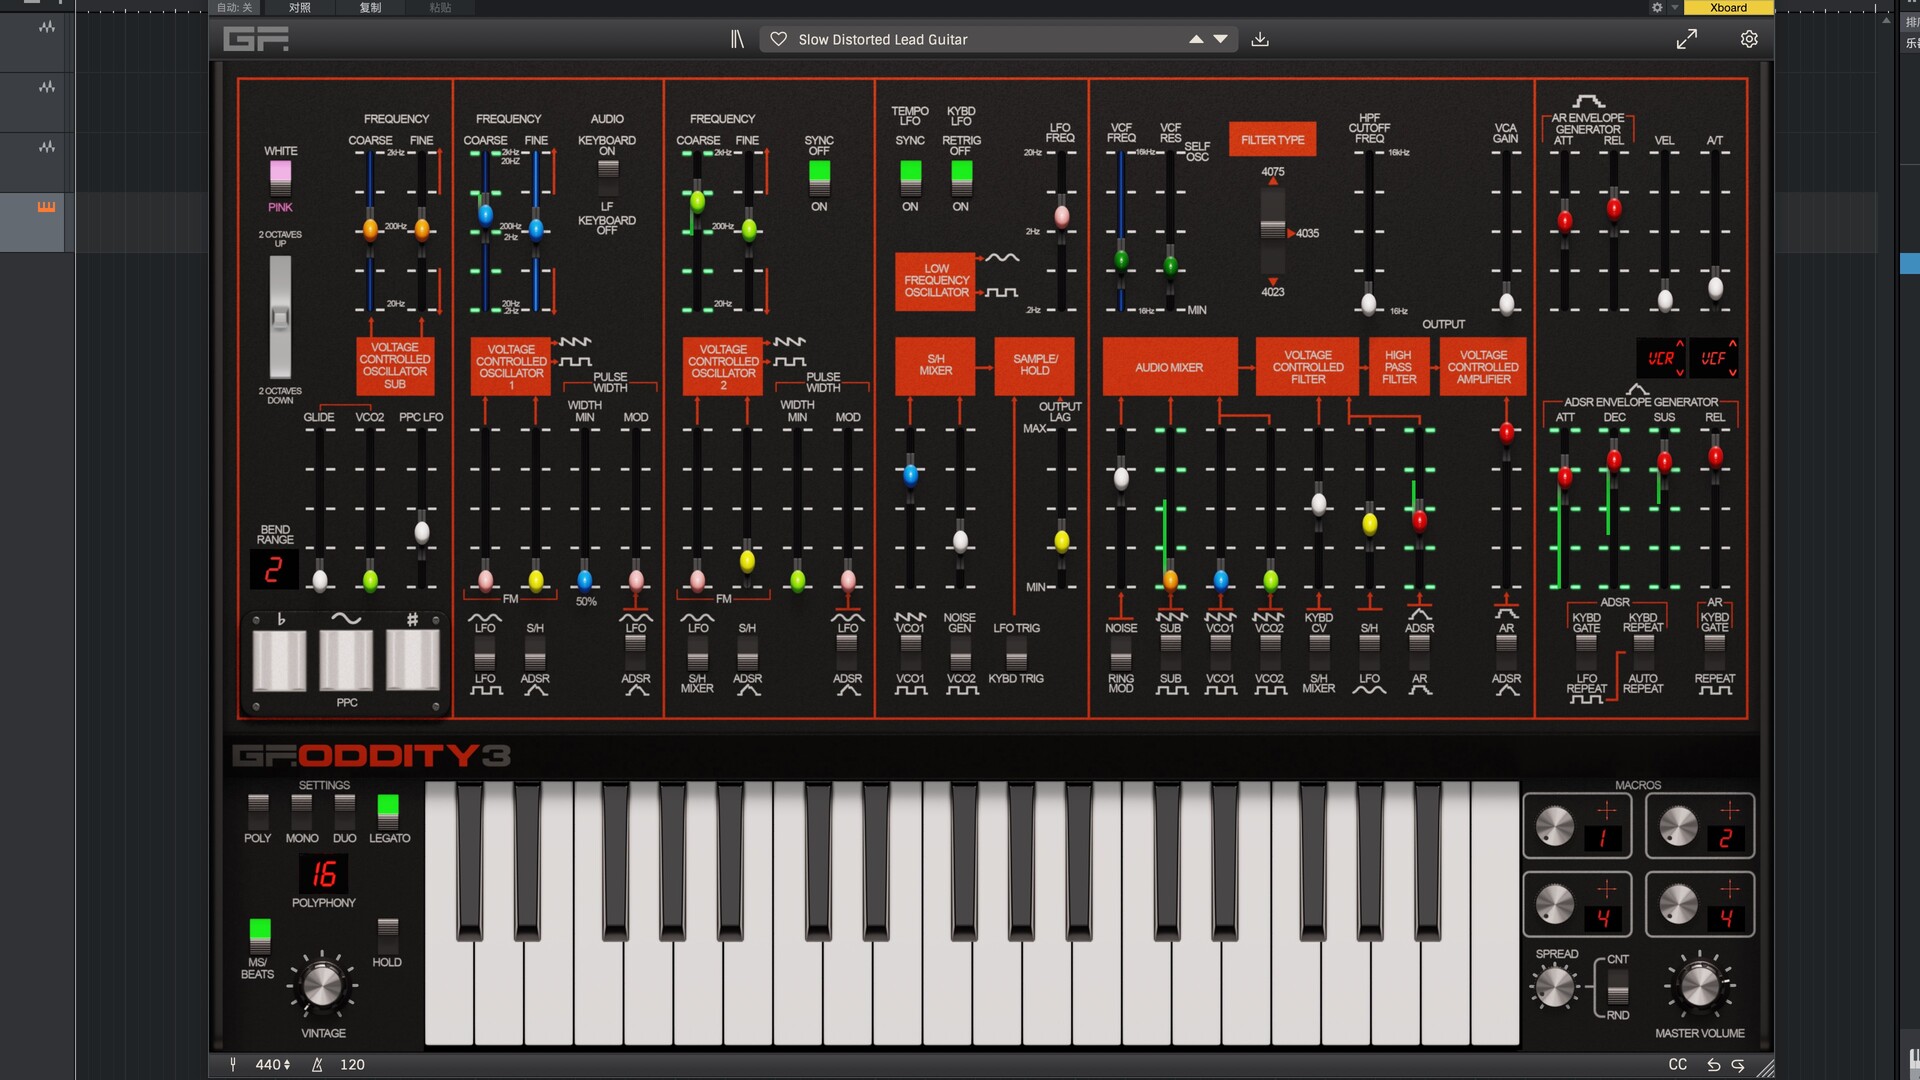Tap the vibrato wave PPC pad

coord(346,660)
